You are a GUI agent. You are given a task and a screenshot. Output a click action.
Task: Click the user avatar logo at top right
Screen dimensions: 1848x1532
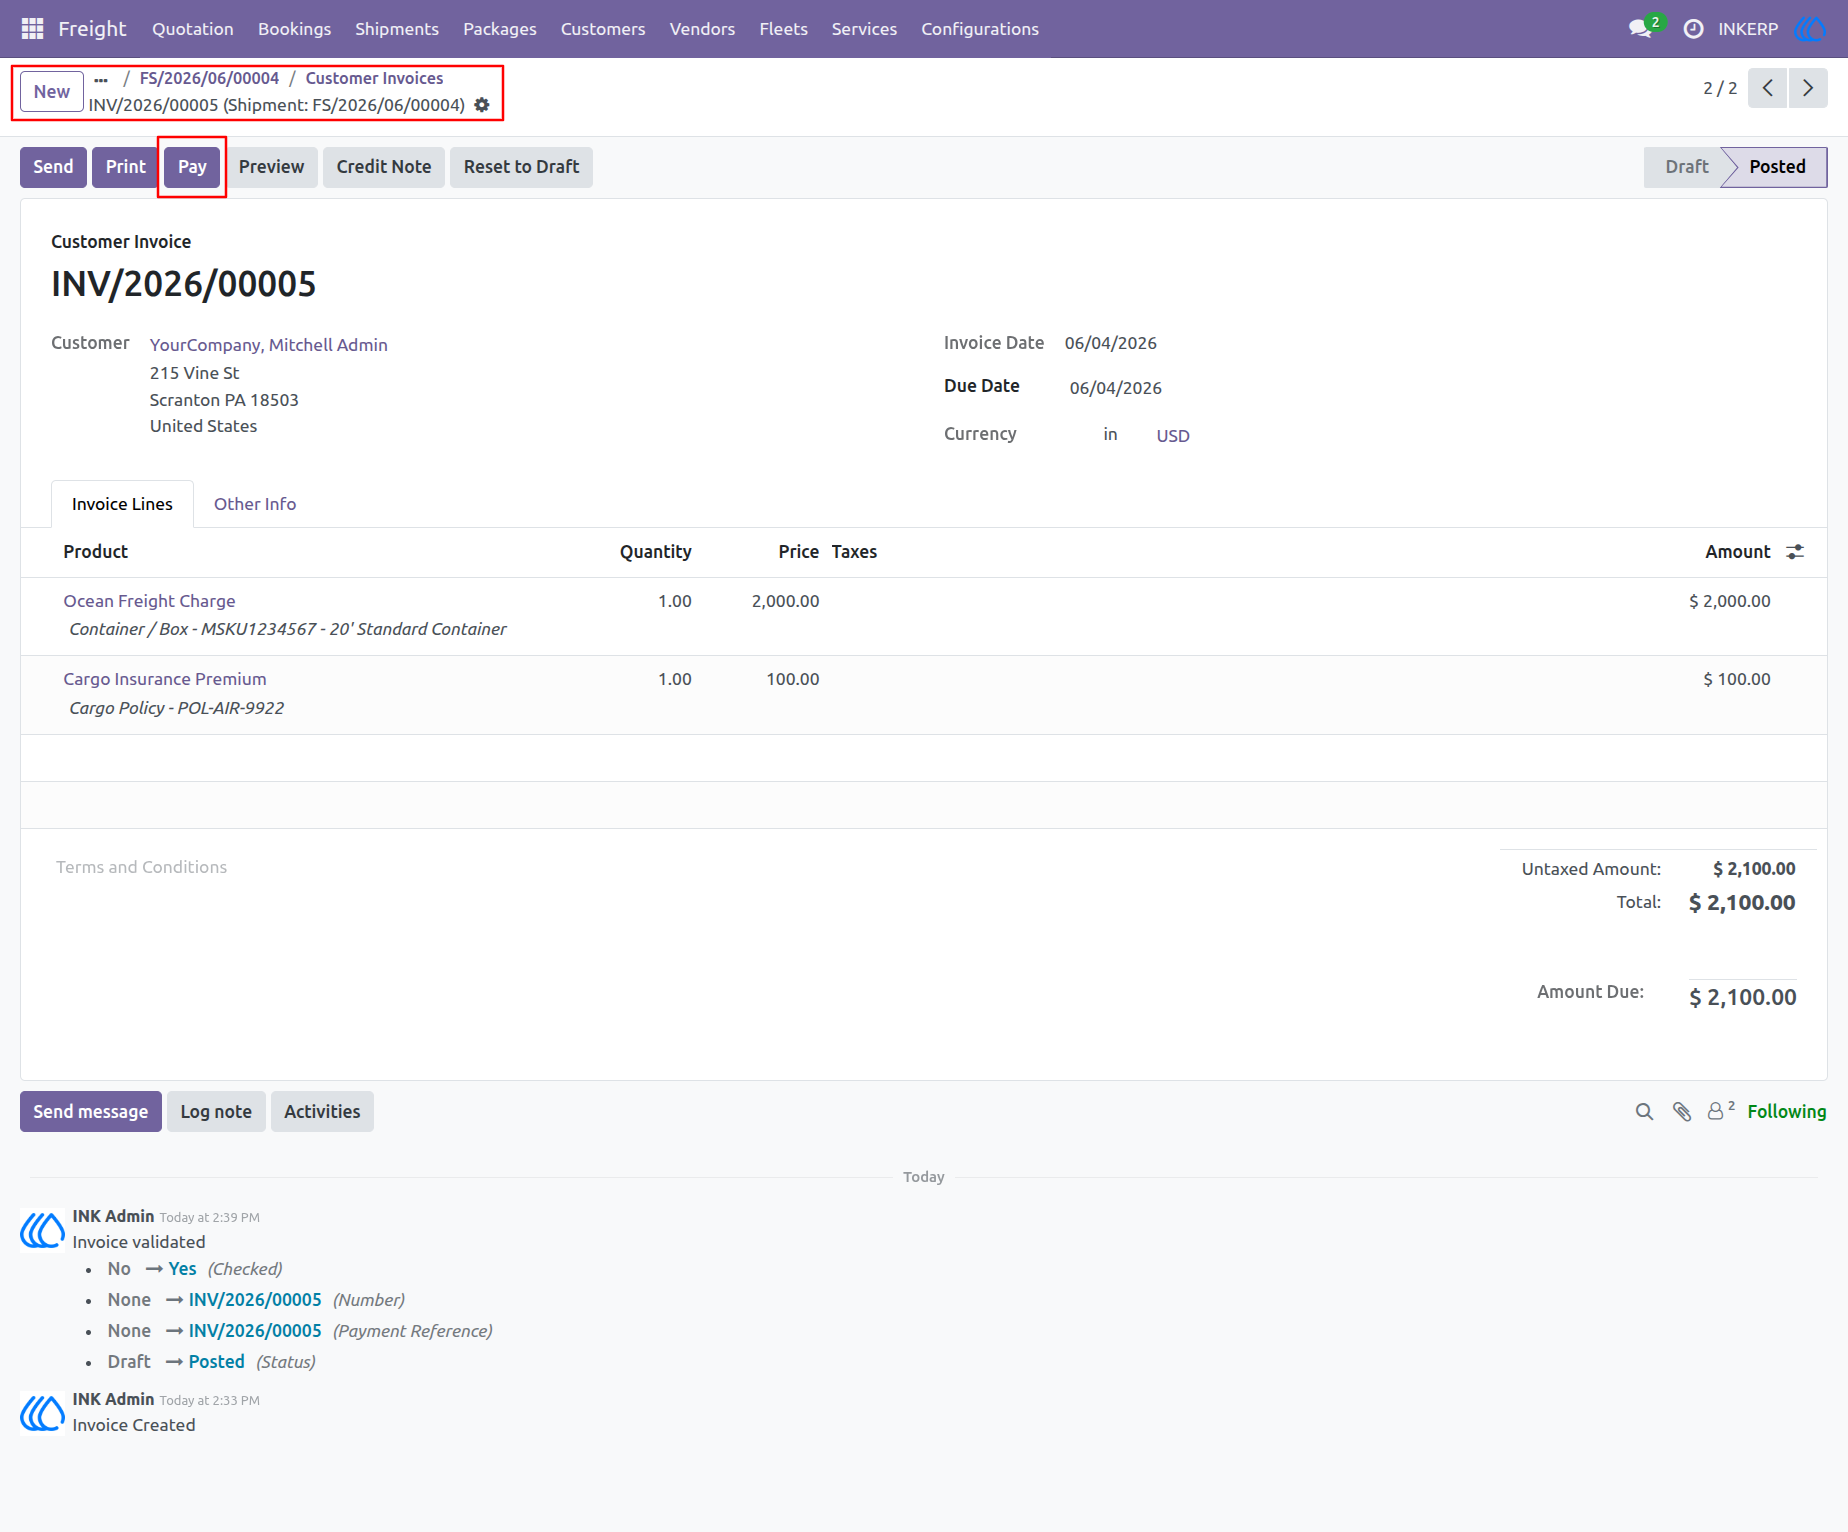coord(1810,29)
